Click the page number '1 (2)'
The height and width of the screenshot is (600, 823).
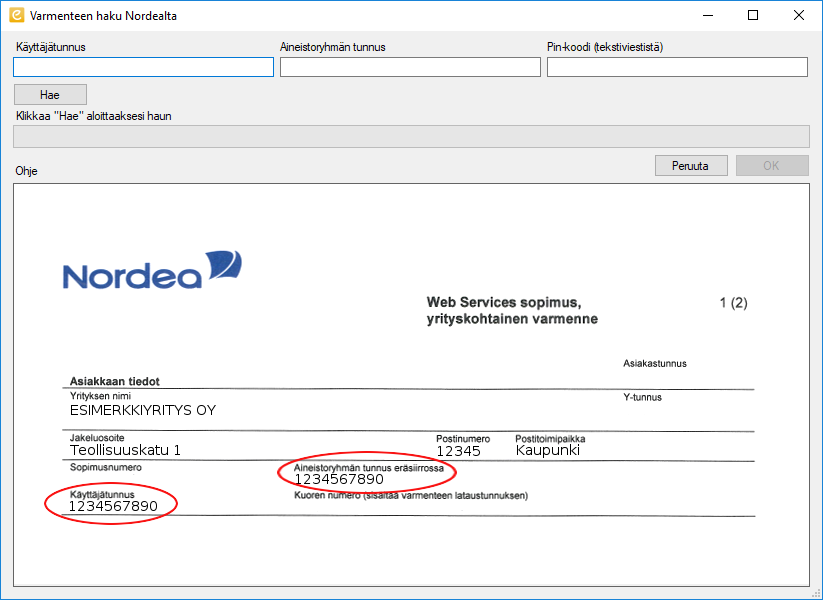pyautogui.click(x=734, y=303)
